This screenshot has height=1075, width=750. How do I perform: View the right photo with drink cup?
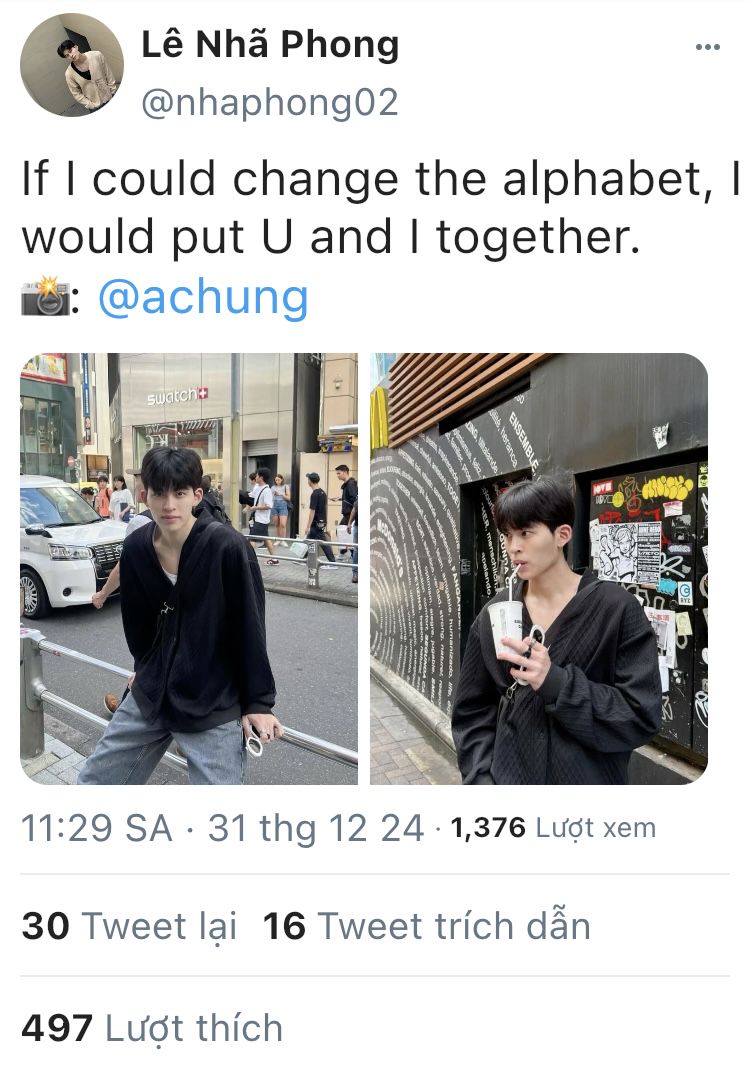539,568
